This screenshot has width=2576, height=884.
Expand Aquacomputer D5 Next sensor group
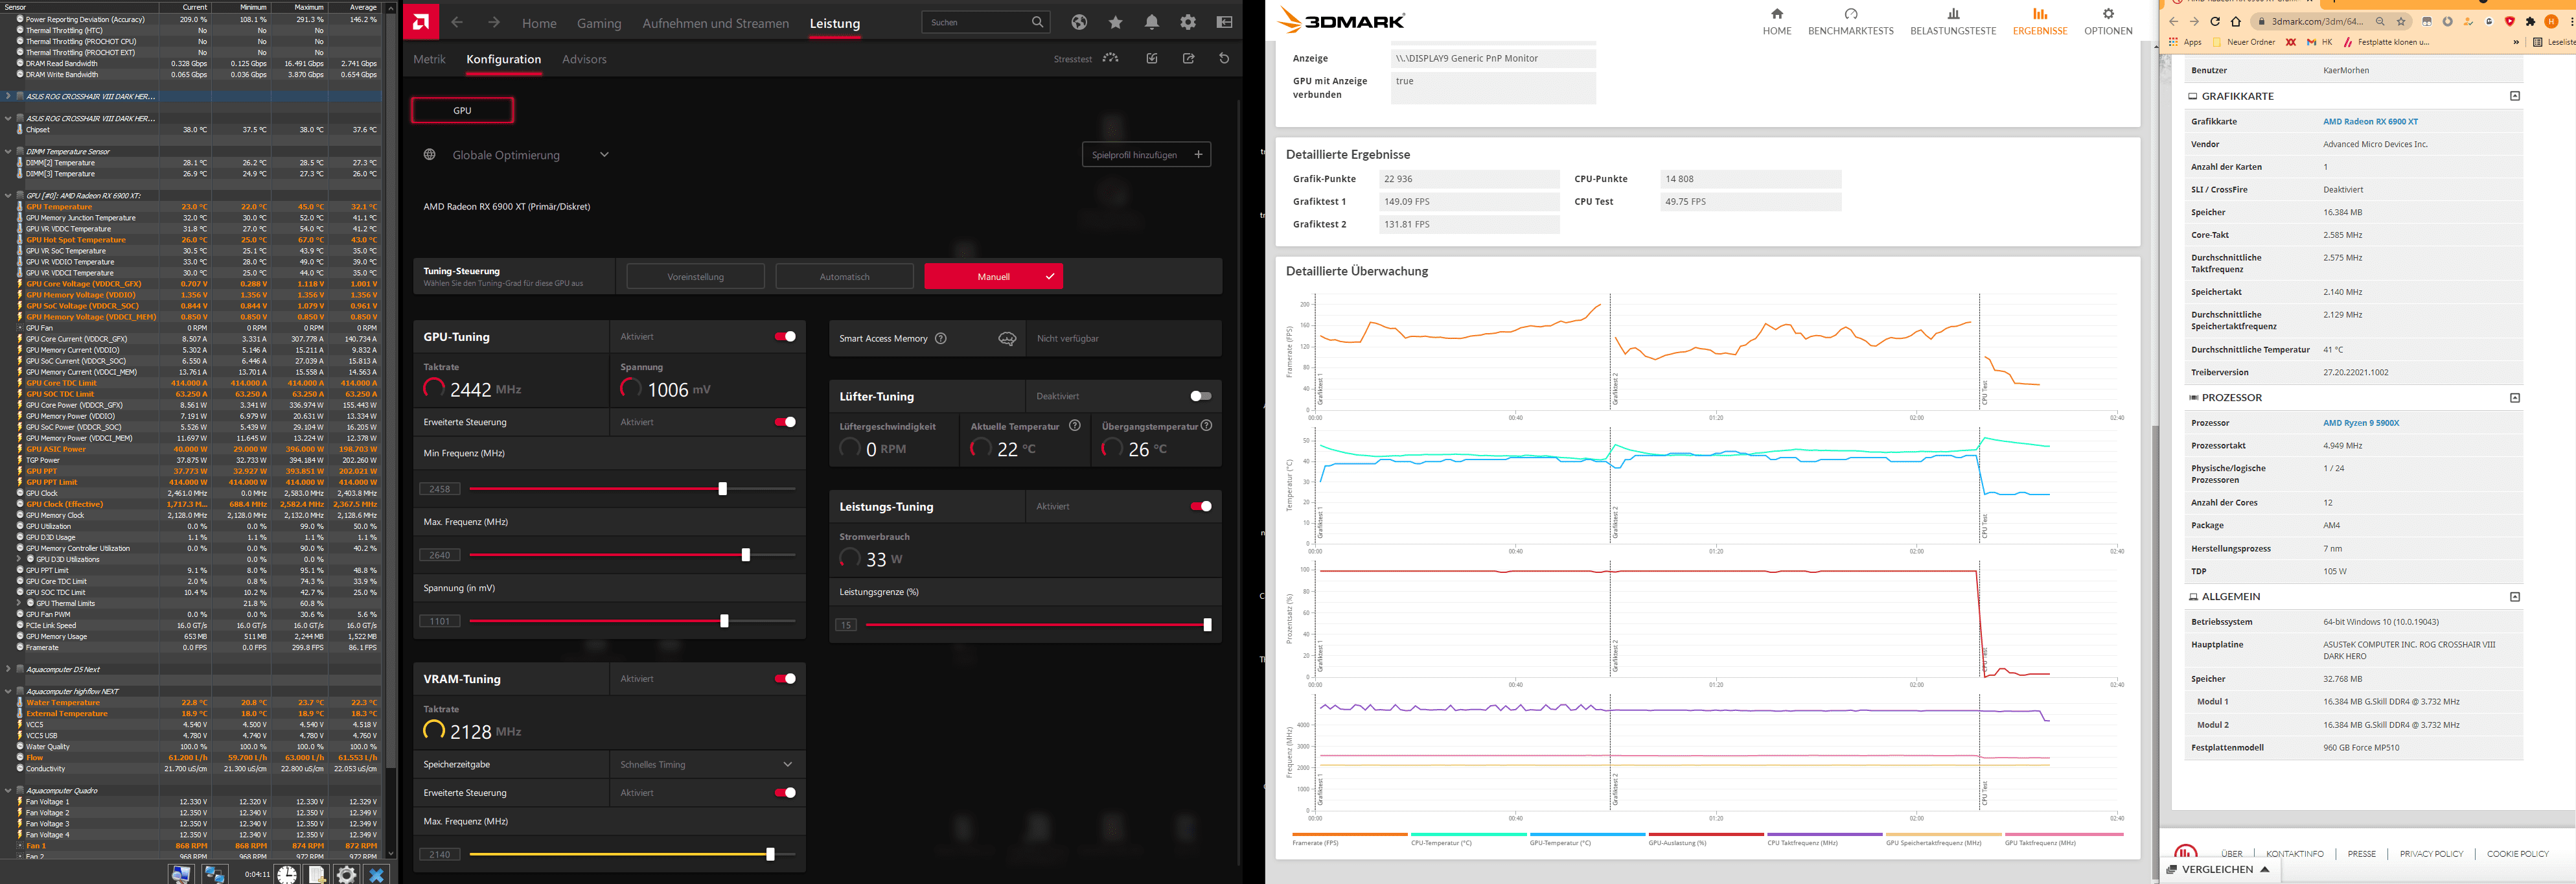[8, 669]
